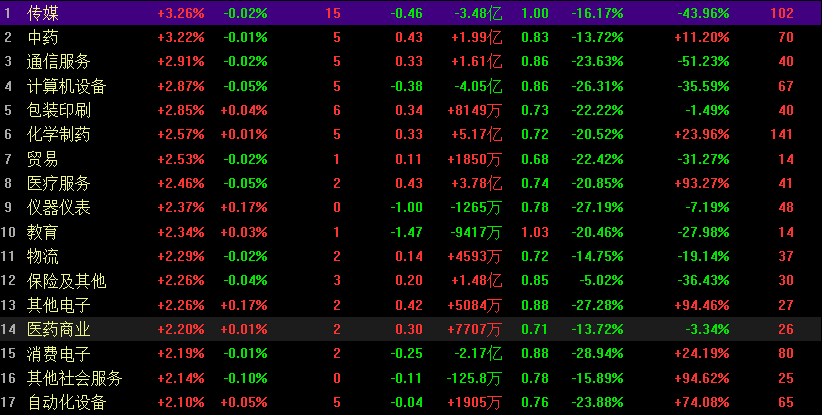The height and width of the screenshot is (415, 822).
Task: Click the 仪器仪表 sector name
Action: click(x=58, y=207)
